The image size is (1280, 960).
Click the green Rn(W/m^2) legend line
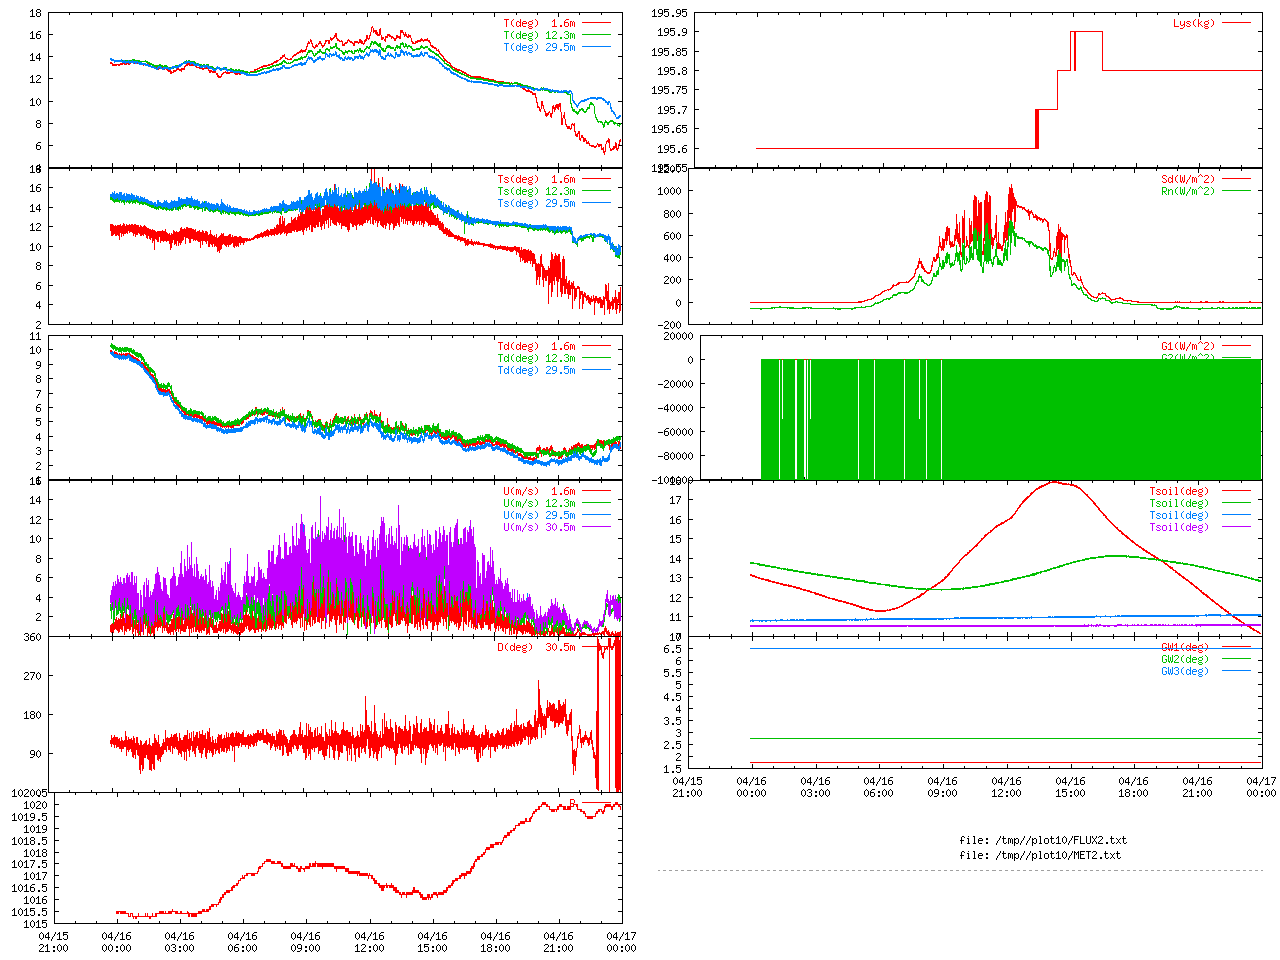point(1236,191)
